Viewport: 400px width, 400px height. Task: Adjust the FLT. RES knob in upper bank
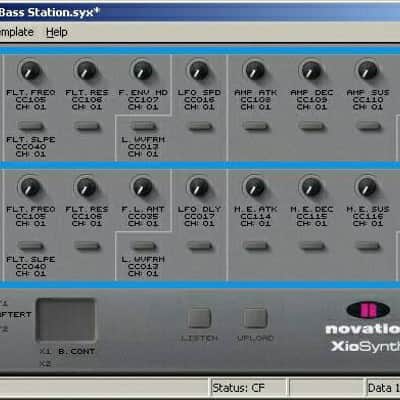click(87, 71)
